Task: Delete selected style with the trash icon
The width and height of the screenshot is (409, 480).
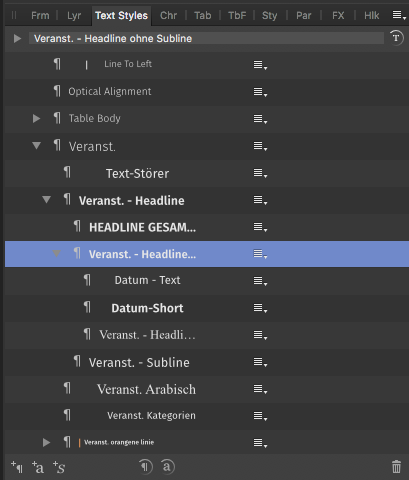Action: 396,467
